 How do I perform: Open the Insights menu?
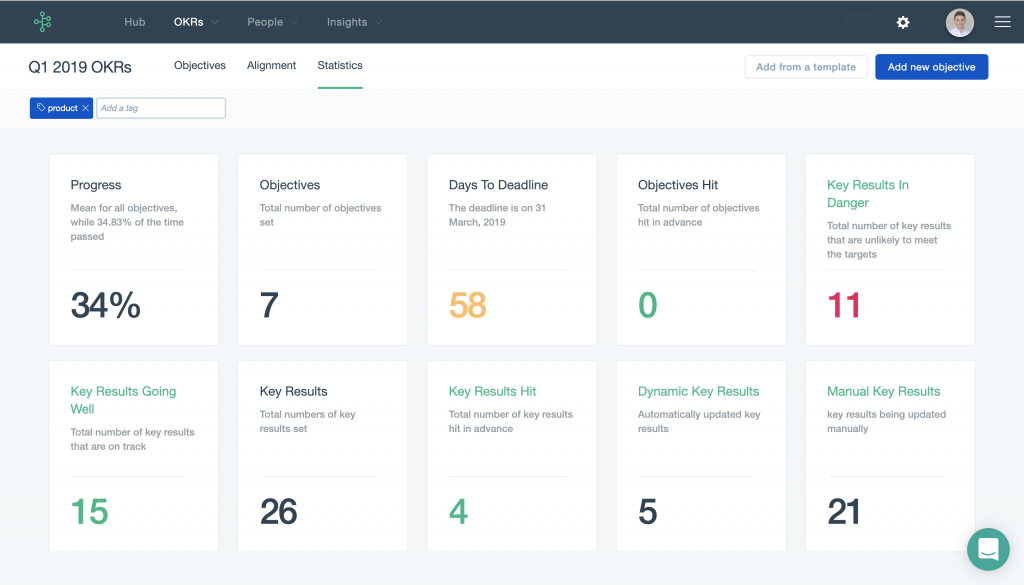pyautogui.click(x=347, y=22)
